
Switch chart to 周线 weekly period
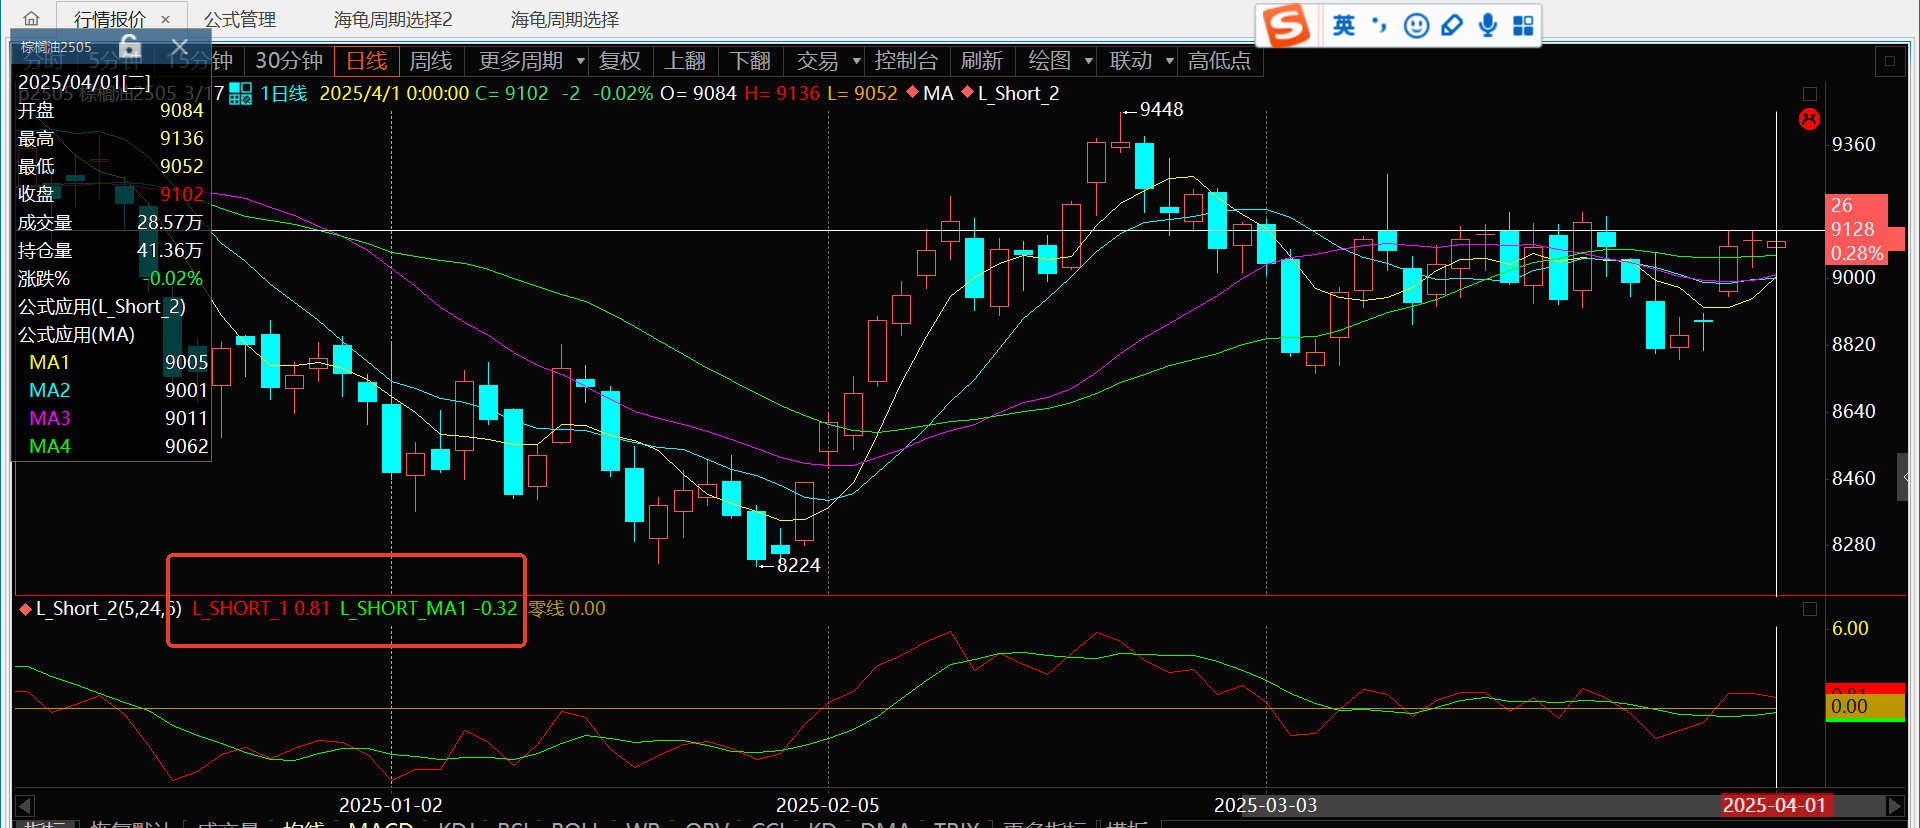click(x=431, y=61)
